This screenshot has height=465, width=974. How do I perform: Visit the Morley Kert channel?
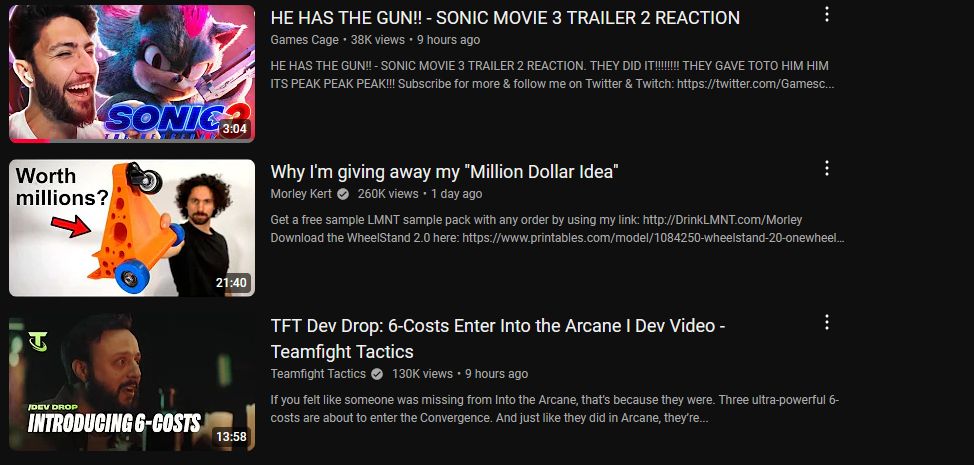point(301,194)
